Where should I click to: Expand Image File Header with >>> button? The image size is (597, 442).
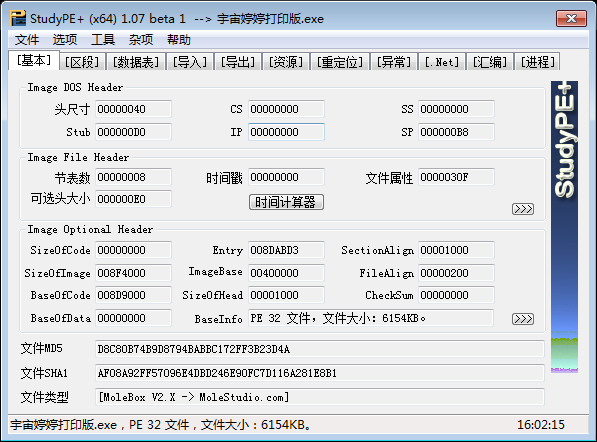coord(523,209)
